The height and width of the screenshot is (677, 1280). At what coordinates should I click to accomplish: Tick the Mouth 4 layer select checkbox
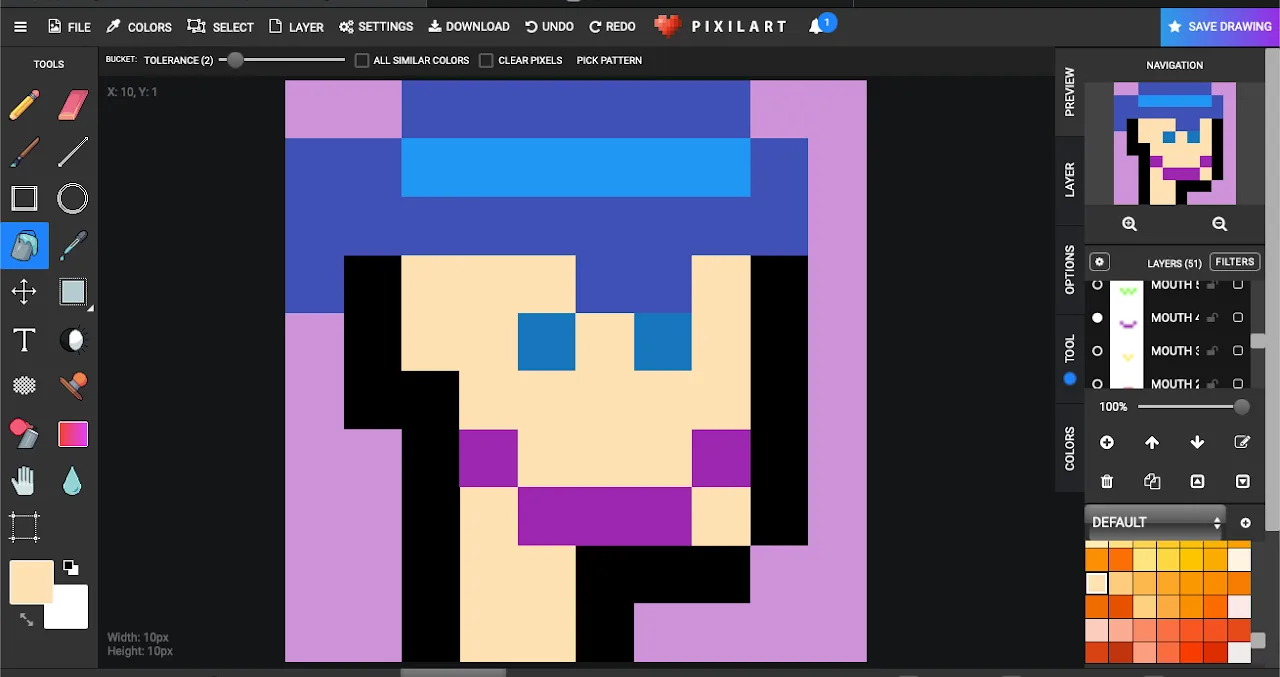[x=1238, y=318]
